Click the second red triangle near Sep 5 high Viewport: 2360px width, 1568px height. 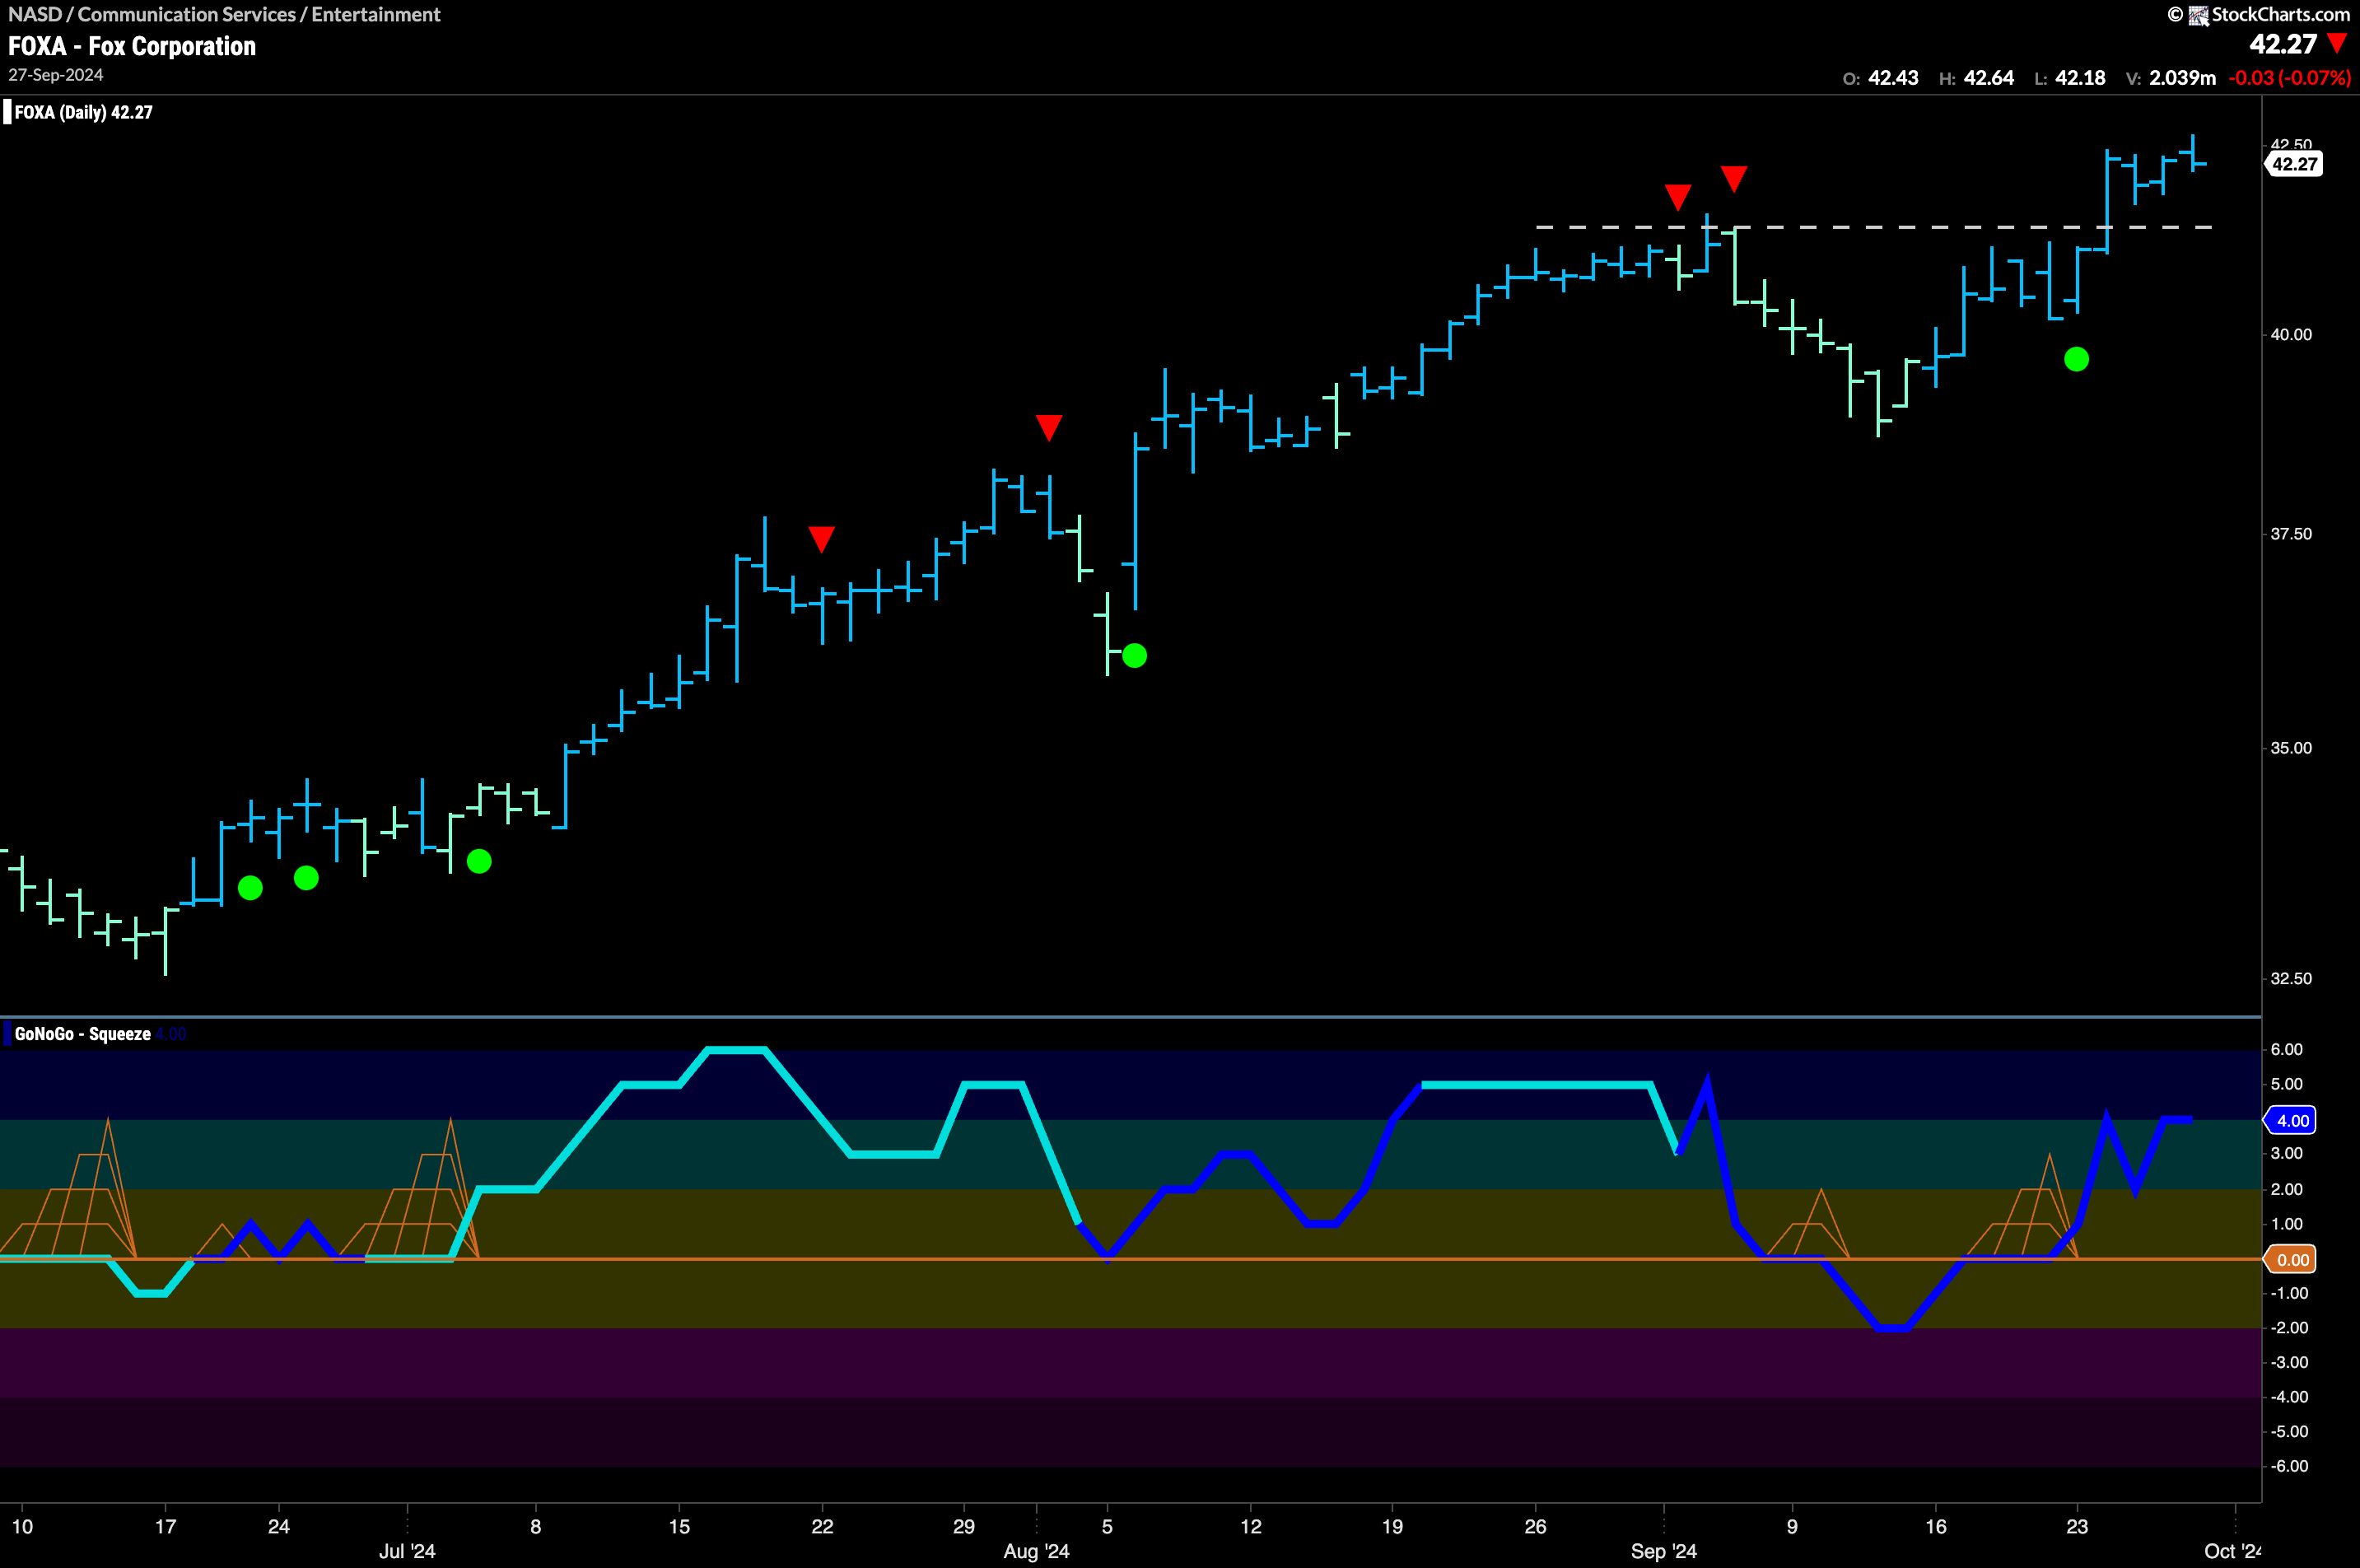(1734, 179)
